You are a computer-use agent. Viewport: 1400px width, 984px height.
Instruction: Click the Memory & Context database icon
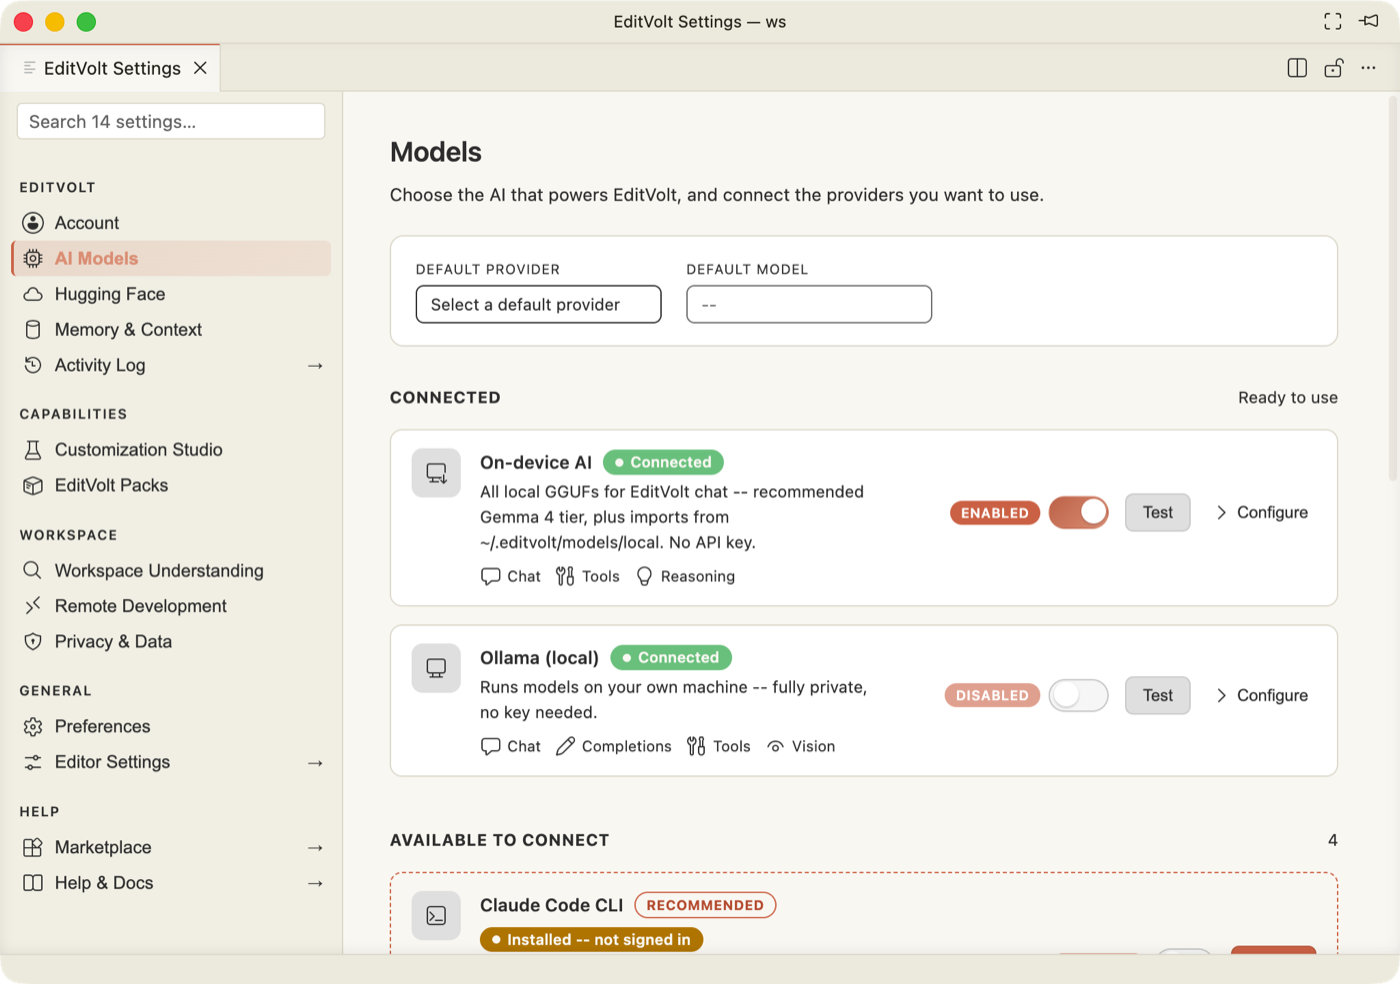point(33,329)
